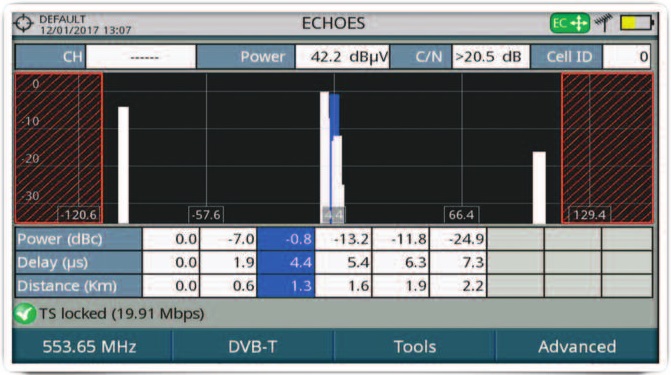Click the Power (dBc) row header
The height and width of the screenshot is (375, 671).
(78, 239)
